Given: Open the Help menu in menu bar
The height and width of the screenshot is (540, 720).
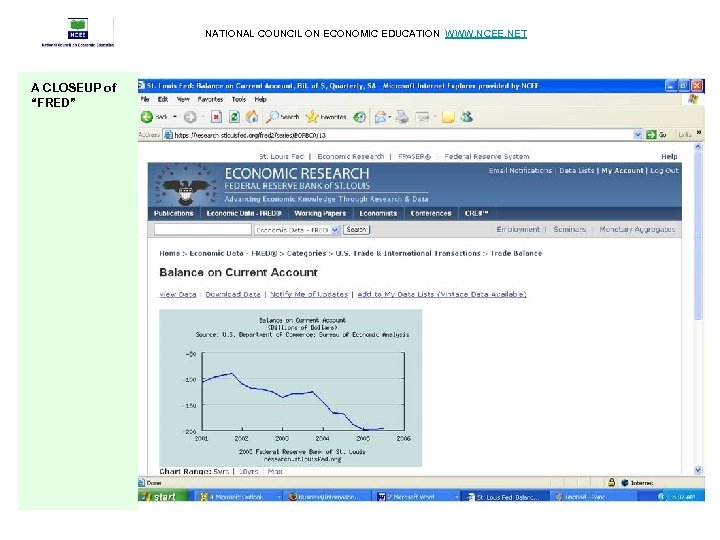Looking at the screenshot, I should (x=260, y=99).
